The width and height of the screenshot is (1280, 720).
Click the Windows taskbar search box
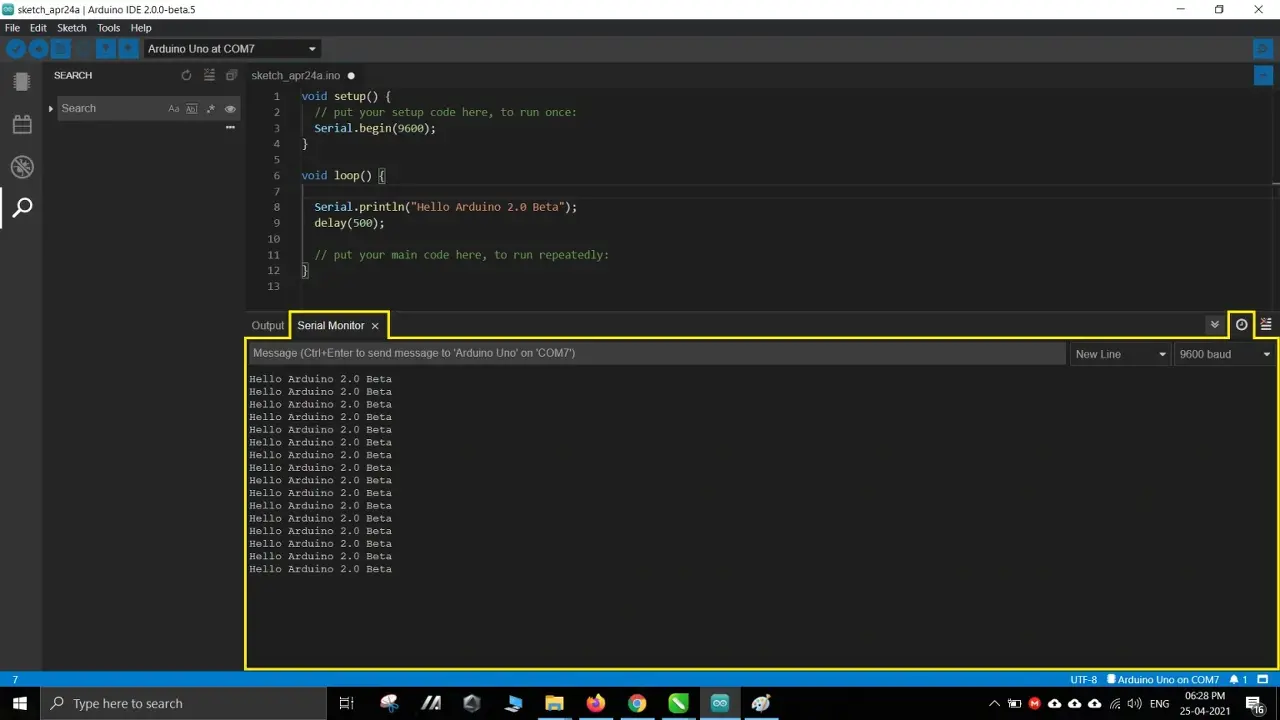[x=182, y=703]
